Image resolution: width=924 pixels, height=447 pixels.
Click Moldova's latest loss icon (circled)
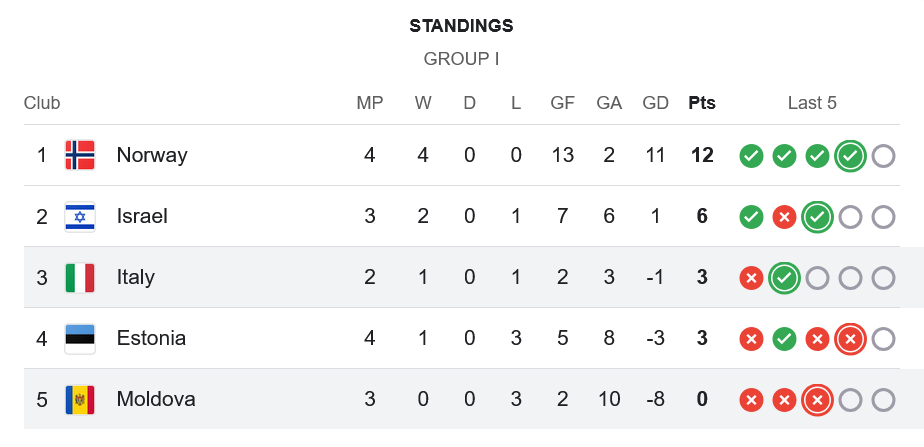pos(817,400)
